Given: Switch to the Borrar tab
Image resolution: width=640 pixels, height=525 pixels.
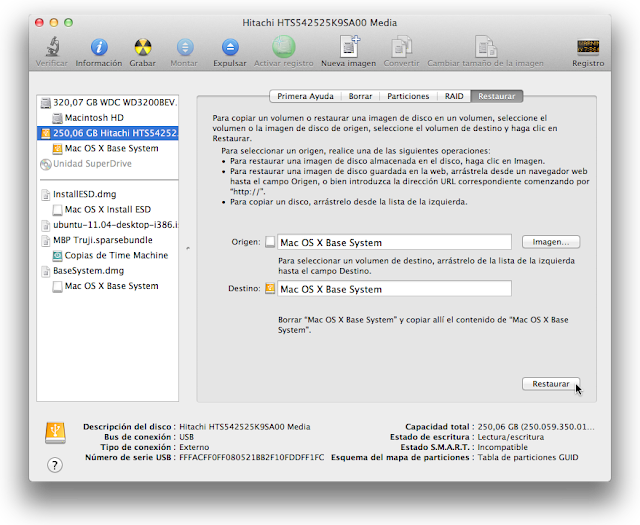Looking at the screenshot, I should click(x=360, y=96).
